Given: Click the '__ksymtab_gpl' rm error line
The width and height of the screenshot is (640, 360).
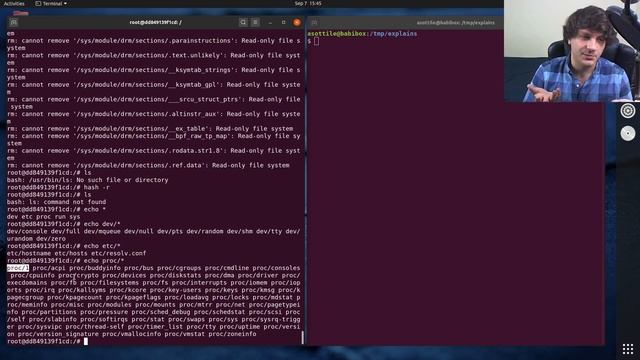Looking at the screenshot, I should tap(153, 88).
